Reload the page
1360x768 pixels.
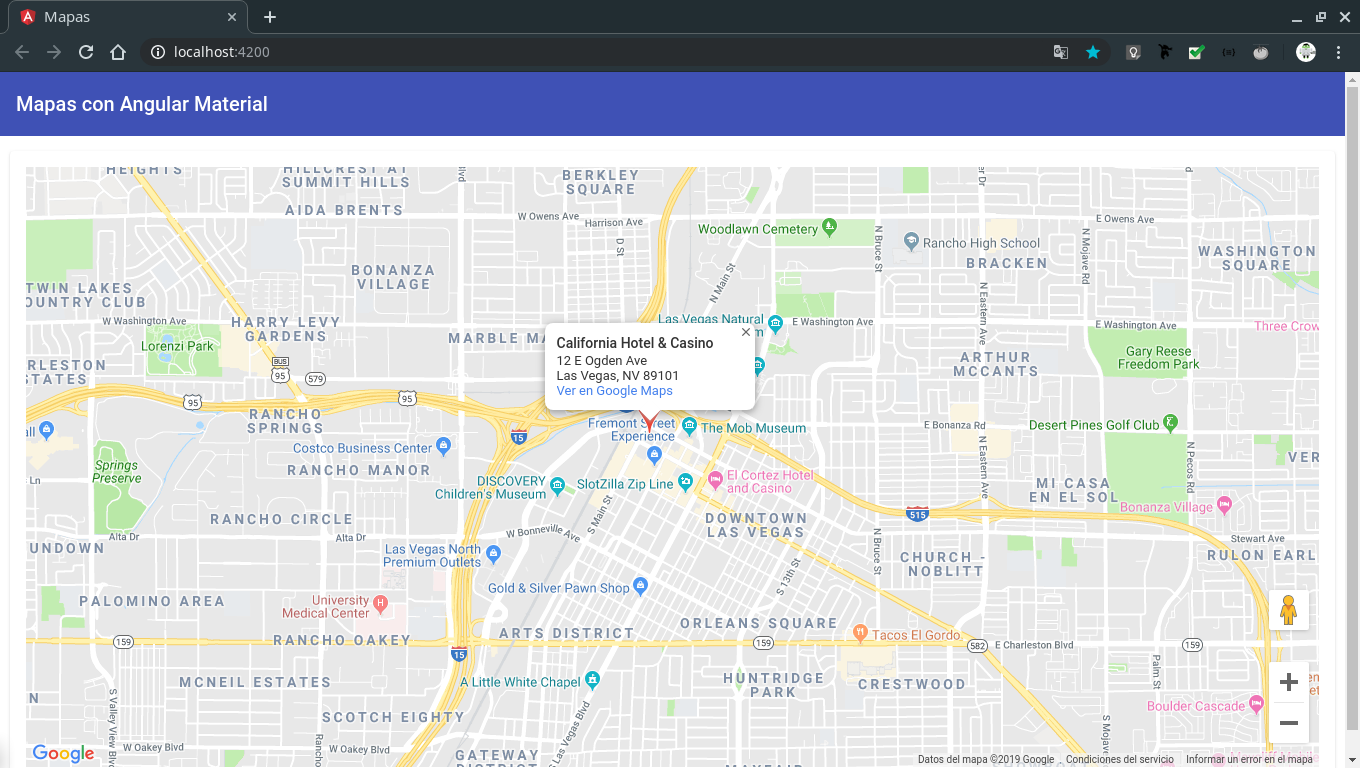click(x=86, y=52)
